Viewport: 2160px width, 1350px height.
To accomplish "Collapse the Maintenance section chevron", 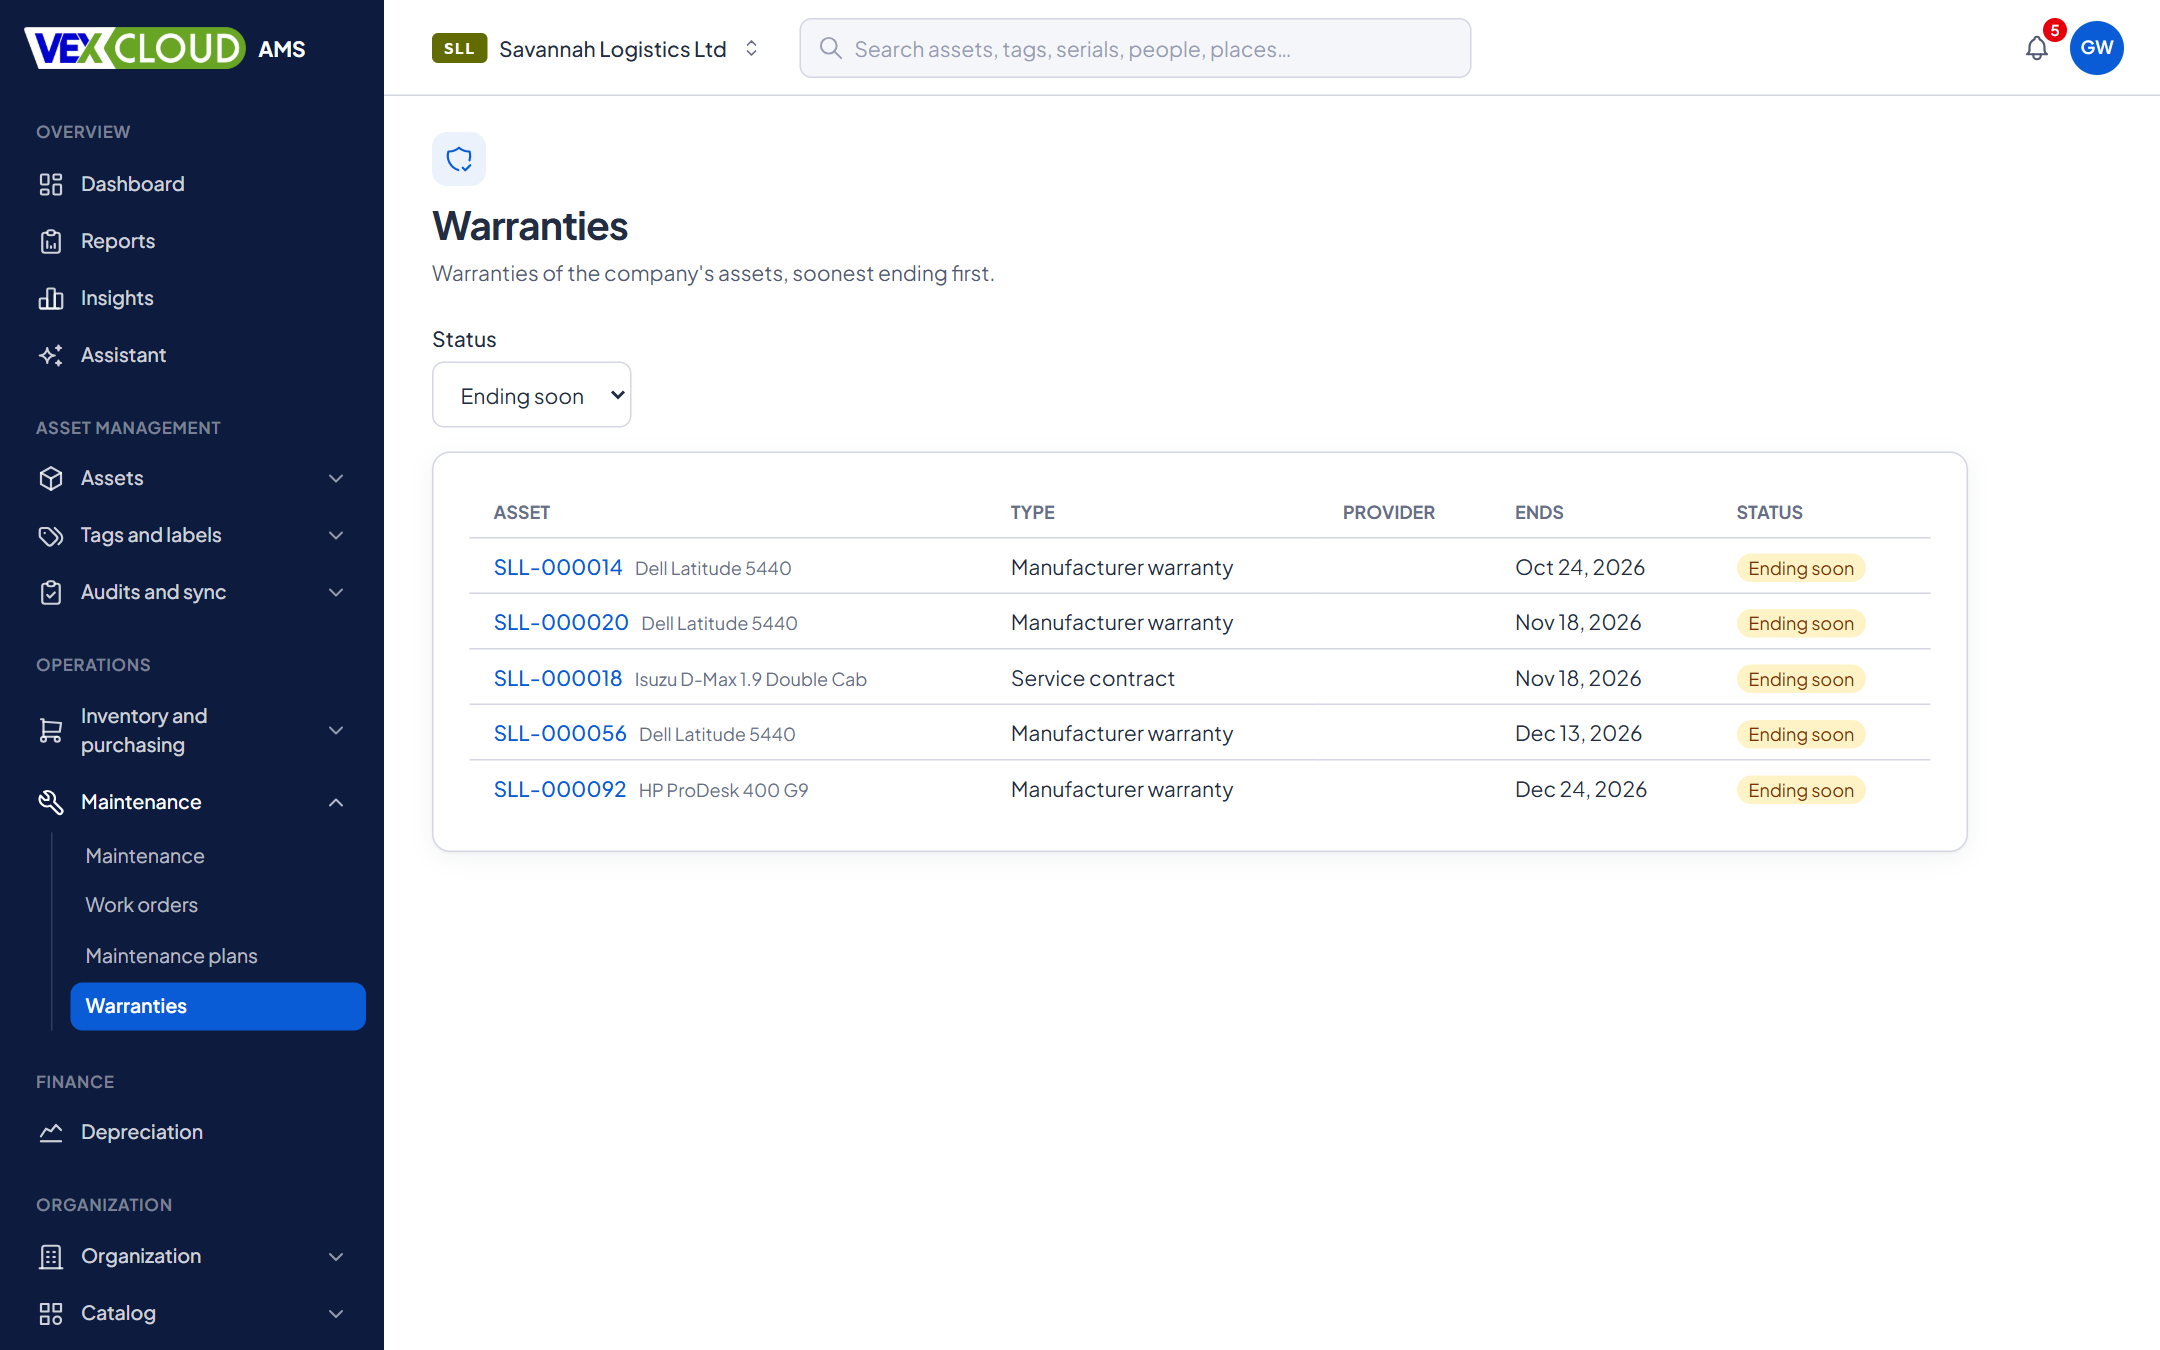I will point(336,802).
